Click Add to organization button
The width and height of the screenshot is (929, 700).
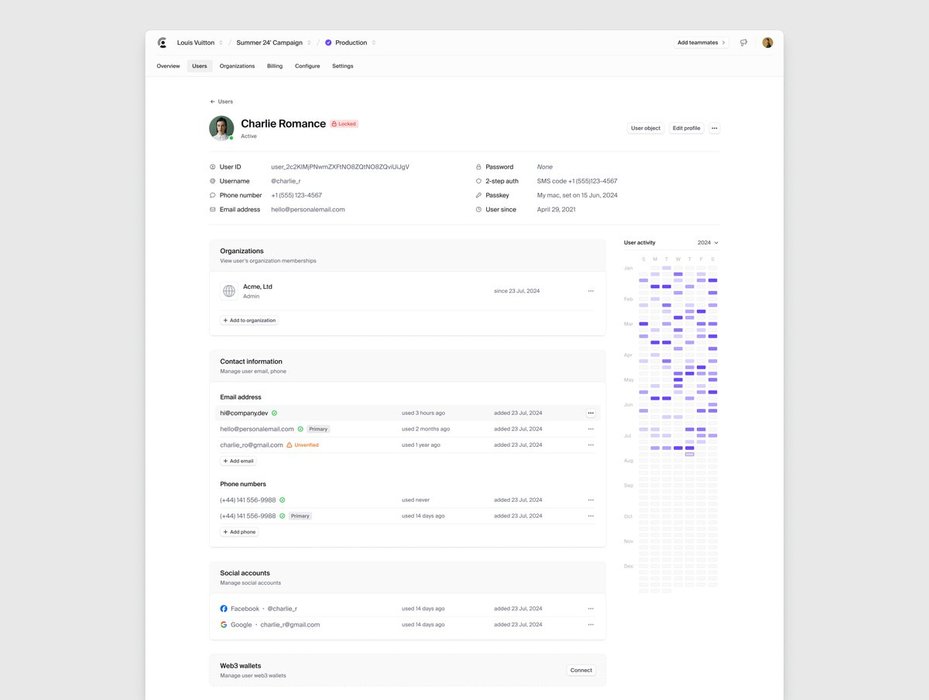(249, 320)
